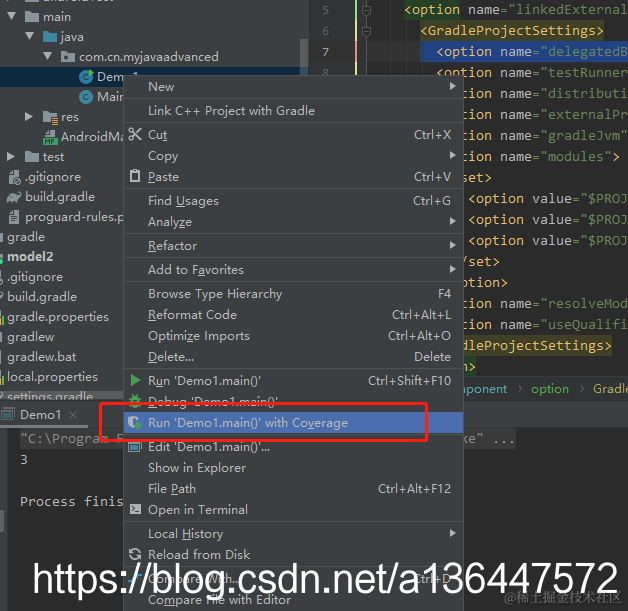Expand Add to Favorites submenu arrow
The height and width of the screenshot is (611, 628).
click(452, 269)
